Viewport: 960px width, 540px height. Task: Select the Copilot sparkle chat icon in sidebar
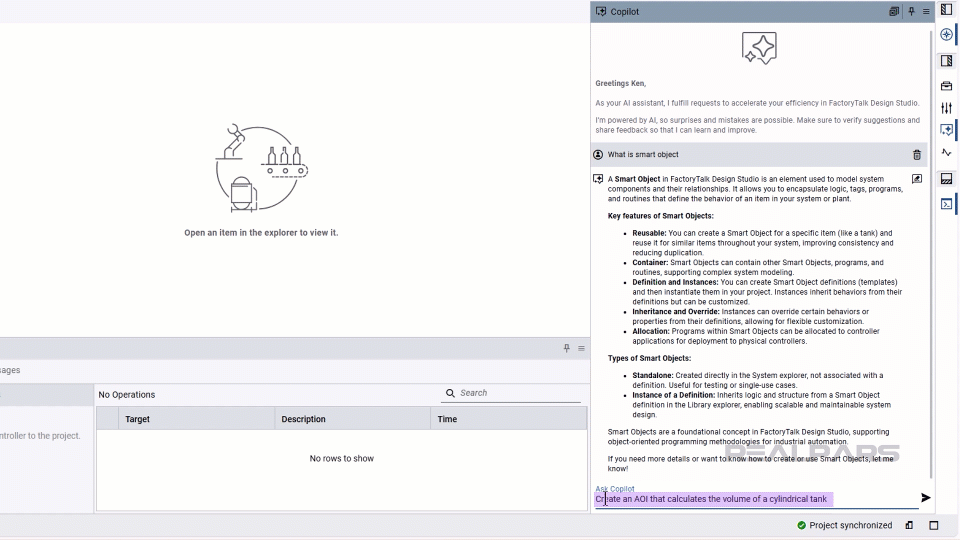click(947, 130)
